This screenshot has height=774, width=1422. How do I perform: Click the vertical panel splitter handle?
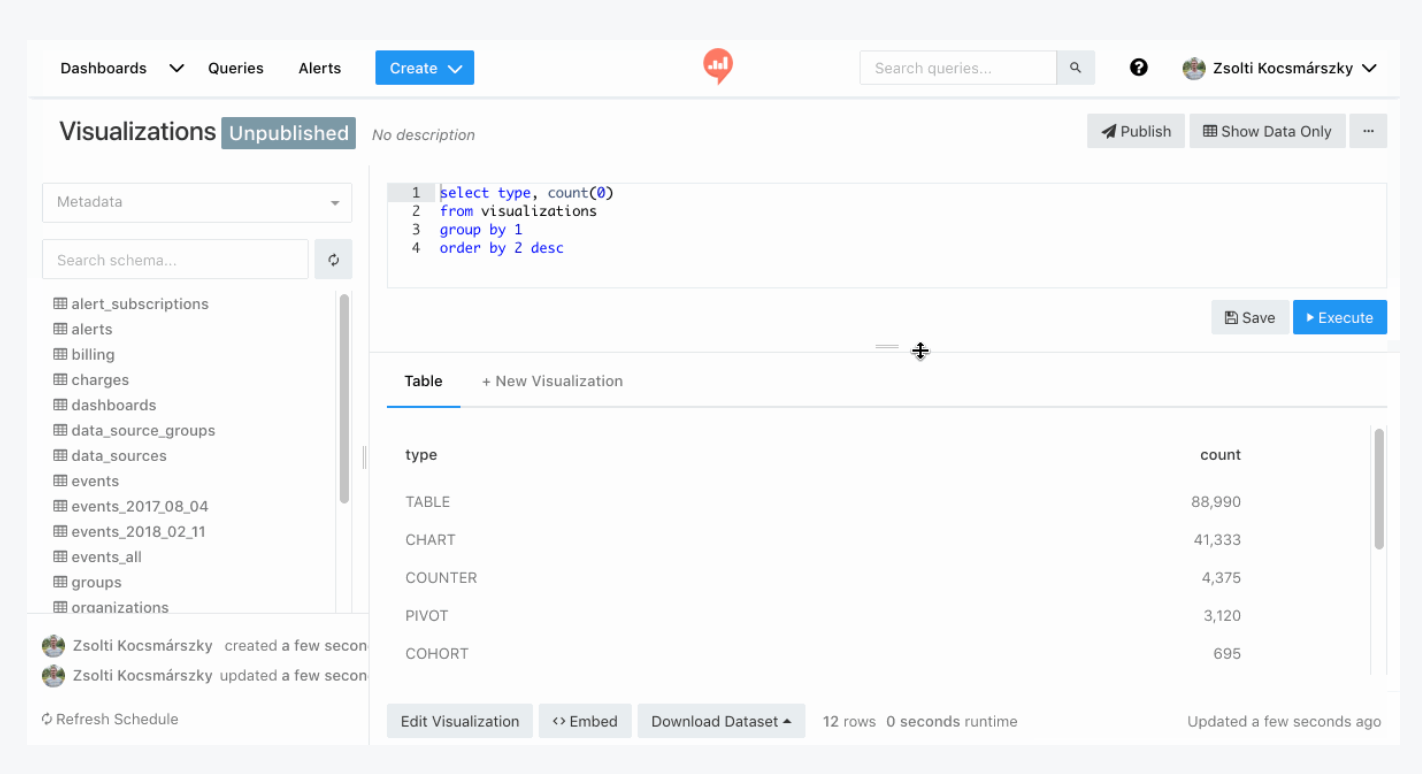coord(364,457)
